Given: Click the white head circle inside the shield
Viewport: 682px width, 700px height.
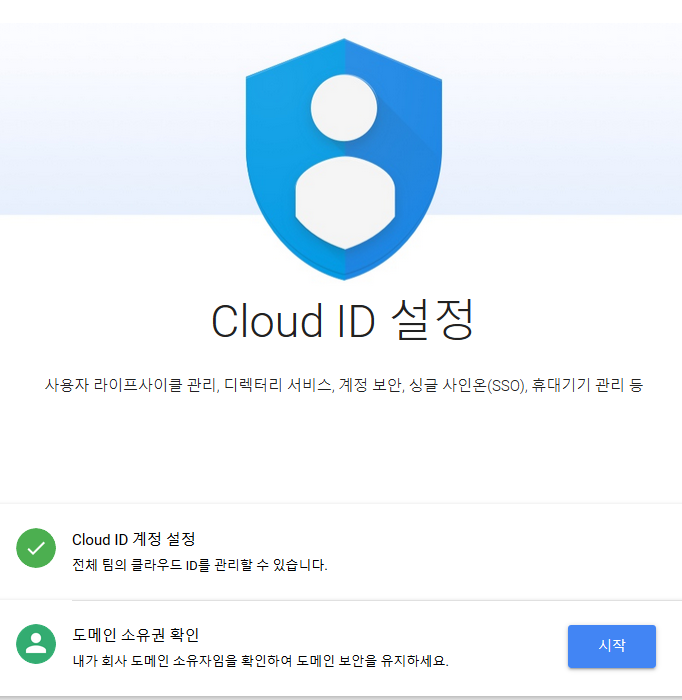Looking at the screenshot, I should [344, 108].
